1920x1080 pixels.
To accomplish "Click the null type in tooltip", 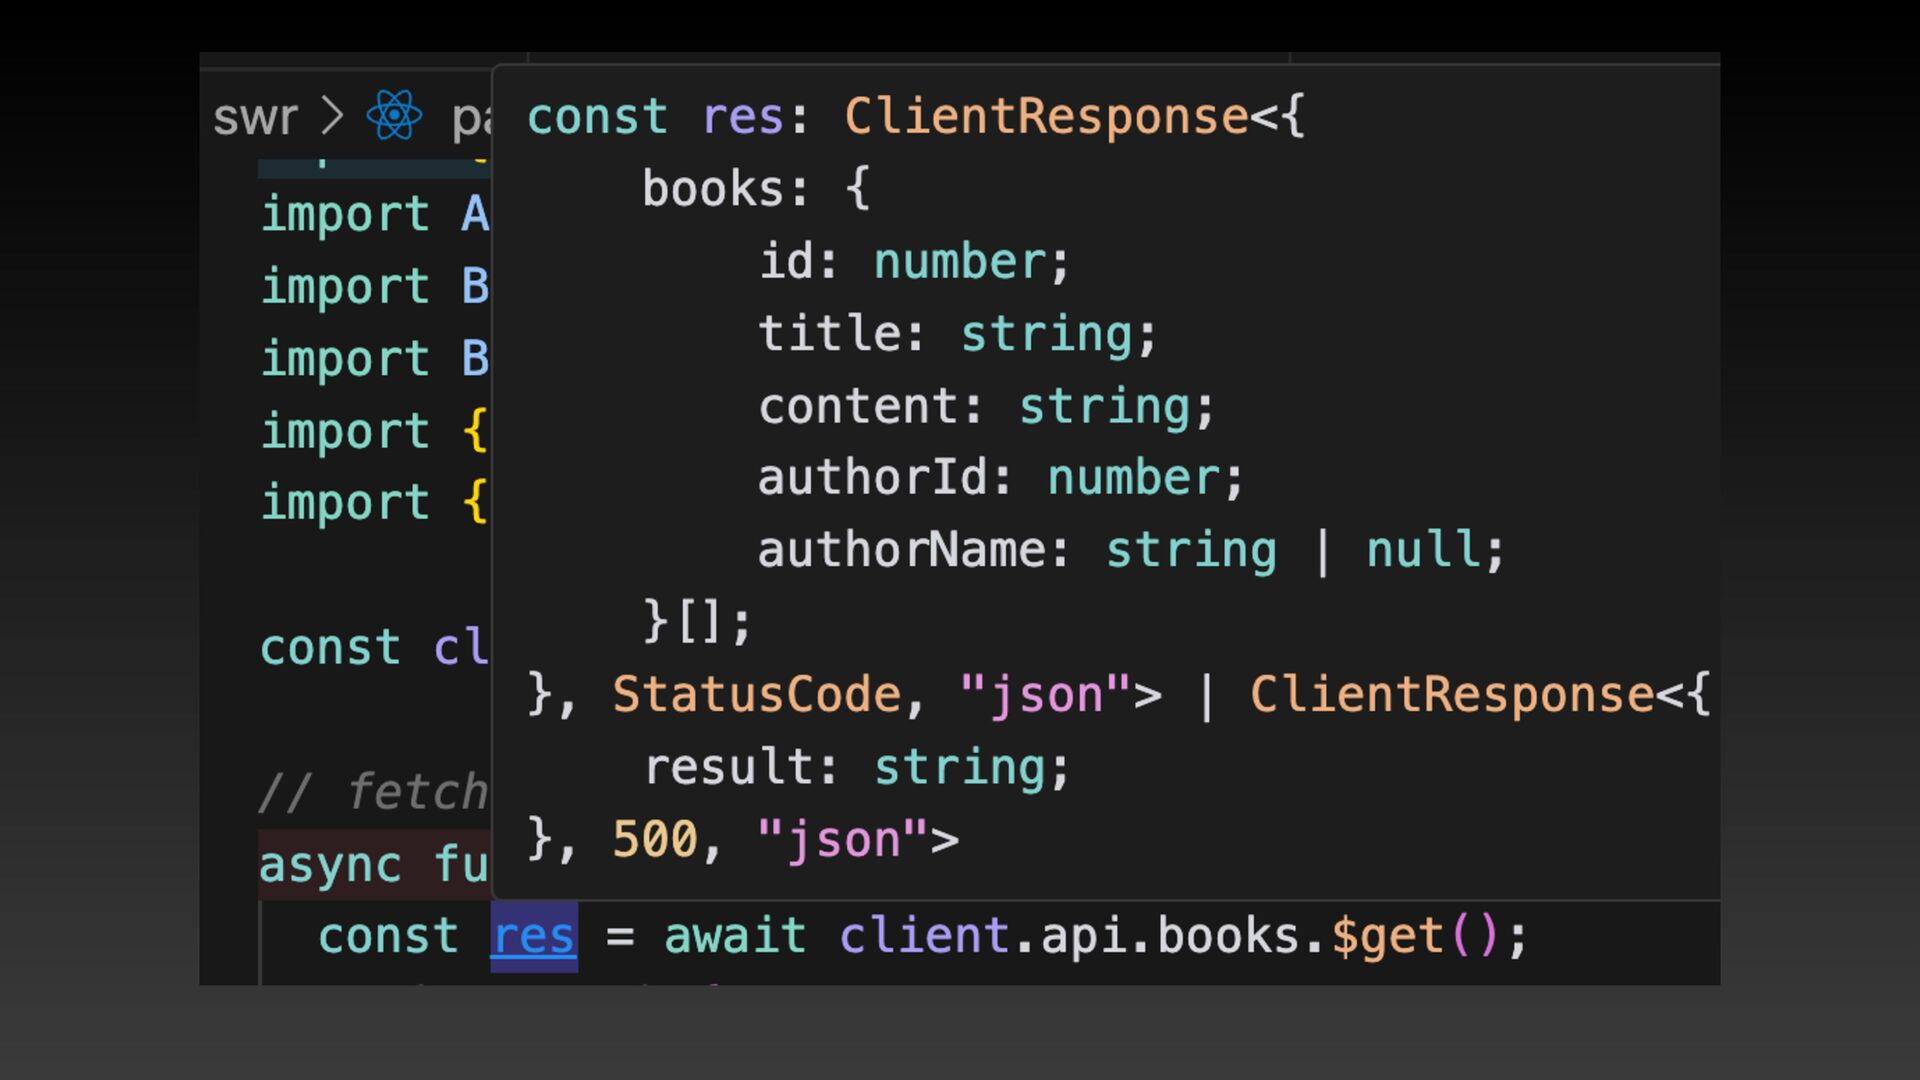I will [x=1423, y=550].
